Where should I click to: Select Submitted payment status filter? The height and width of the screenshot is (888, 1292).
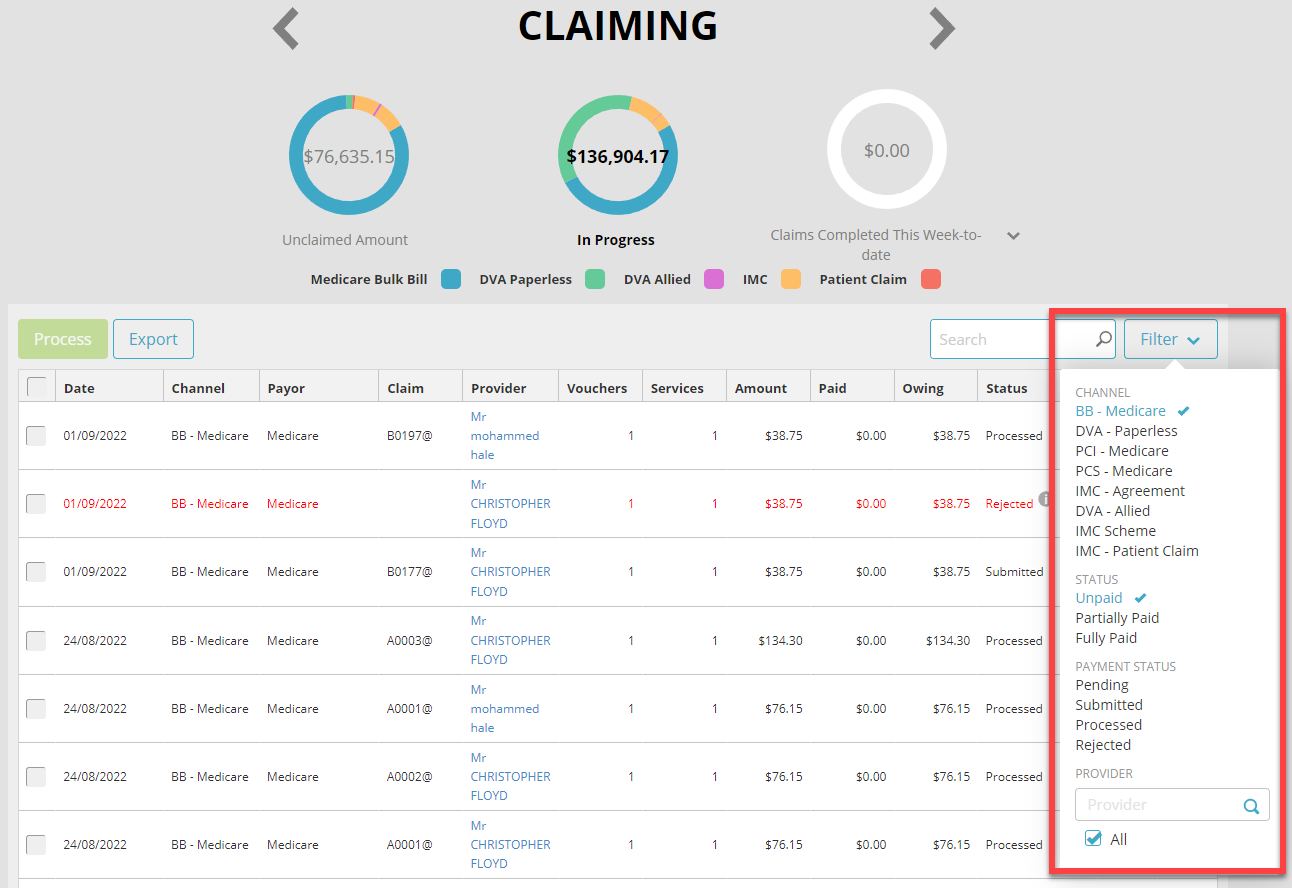(x=1109, y=705)
